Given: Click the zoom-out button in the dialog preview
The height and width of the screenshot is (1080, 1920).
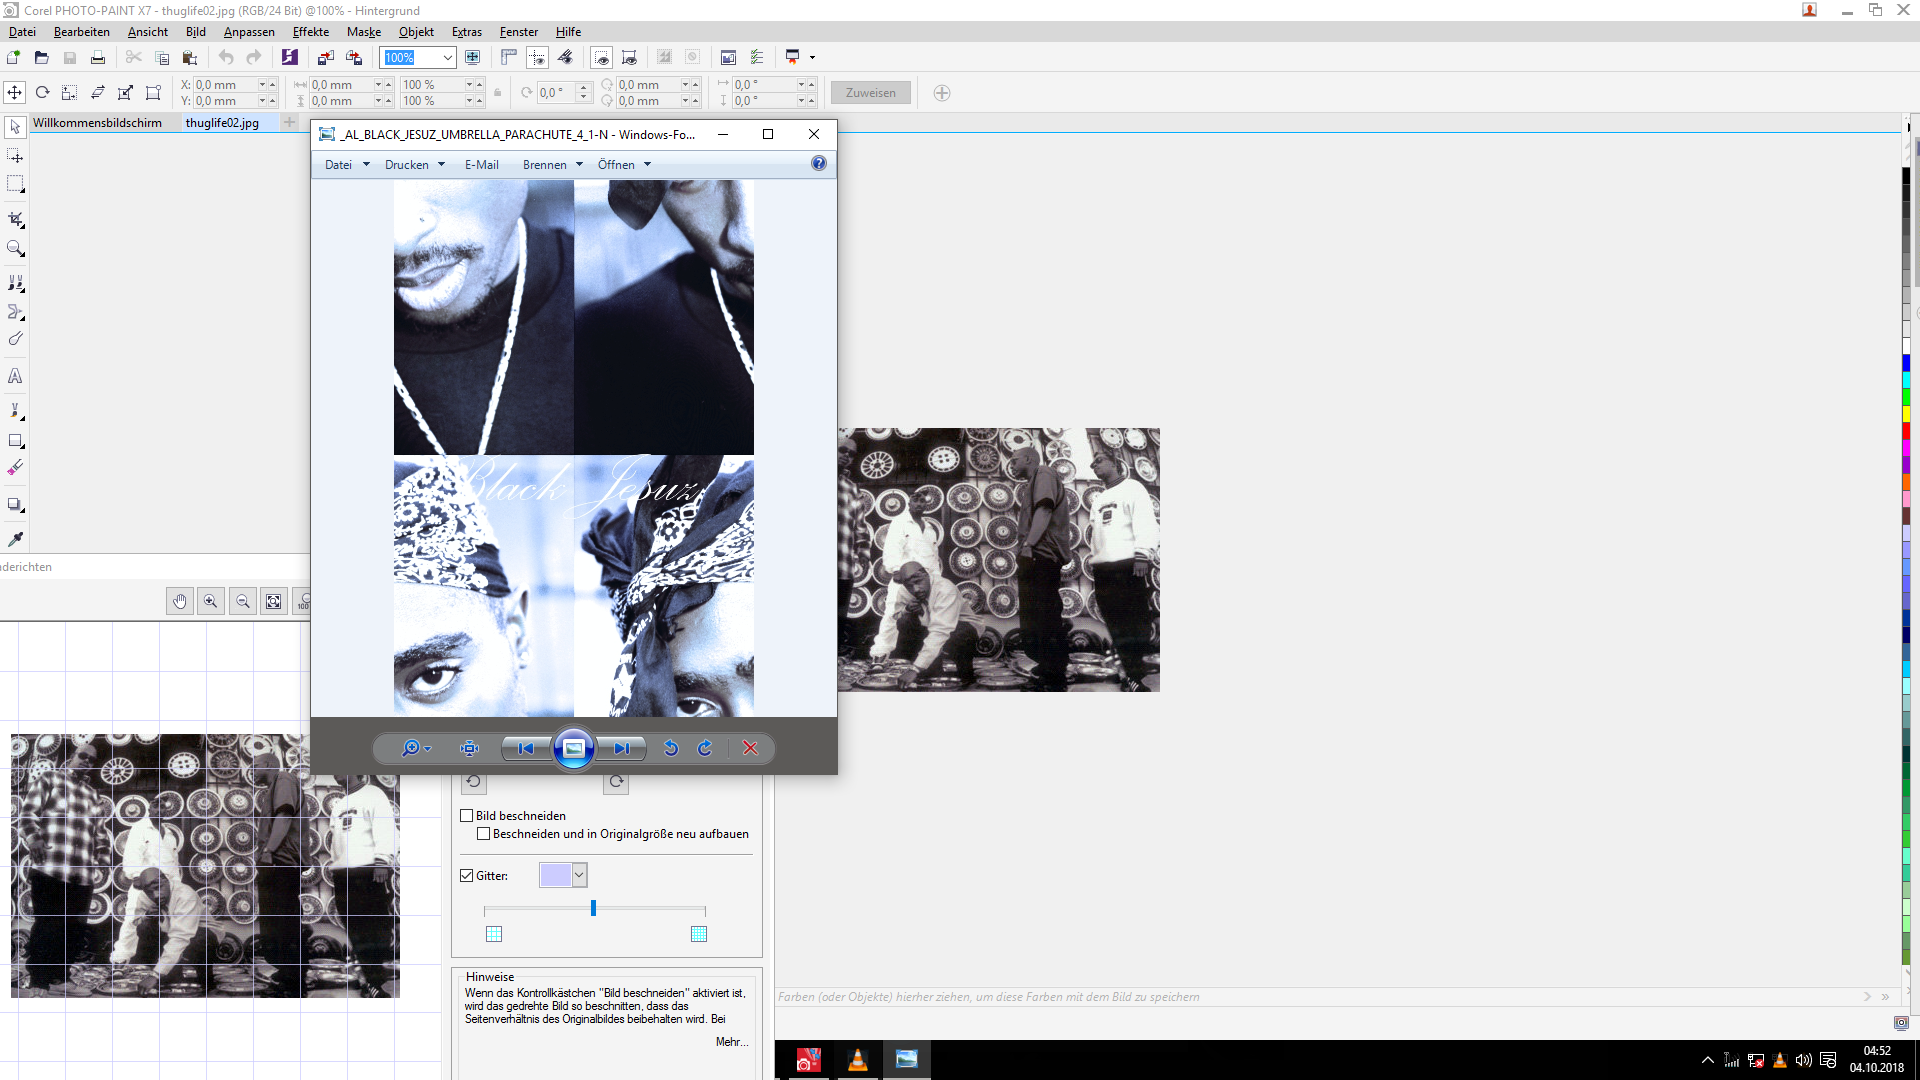Looking at the screenshot, I should (x=243, y=601).
